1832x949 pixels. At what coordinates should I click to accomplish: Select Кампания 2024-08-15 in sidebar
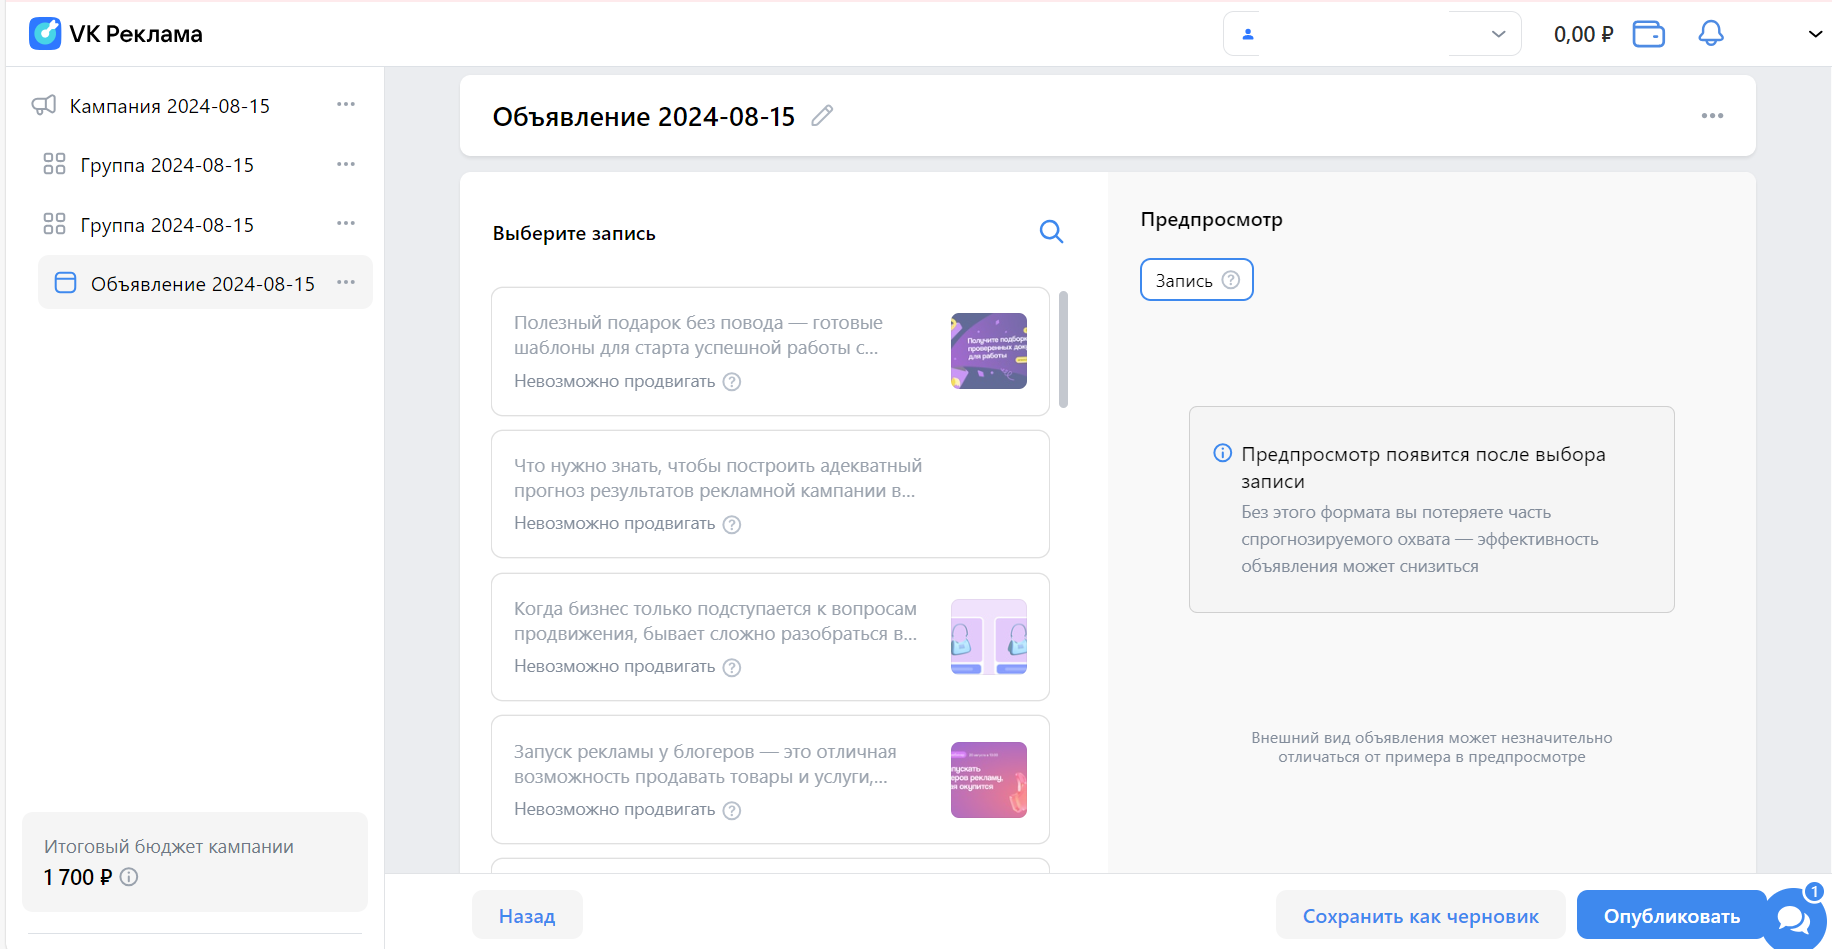(170, 106)
